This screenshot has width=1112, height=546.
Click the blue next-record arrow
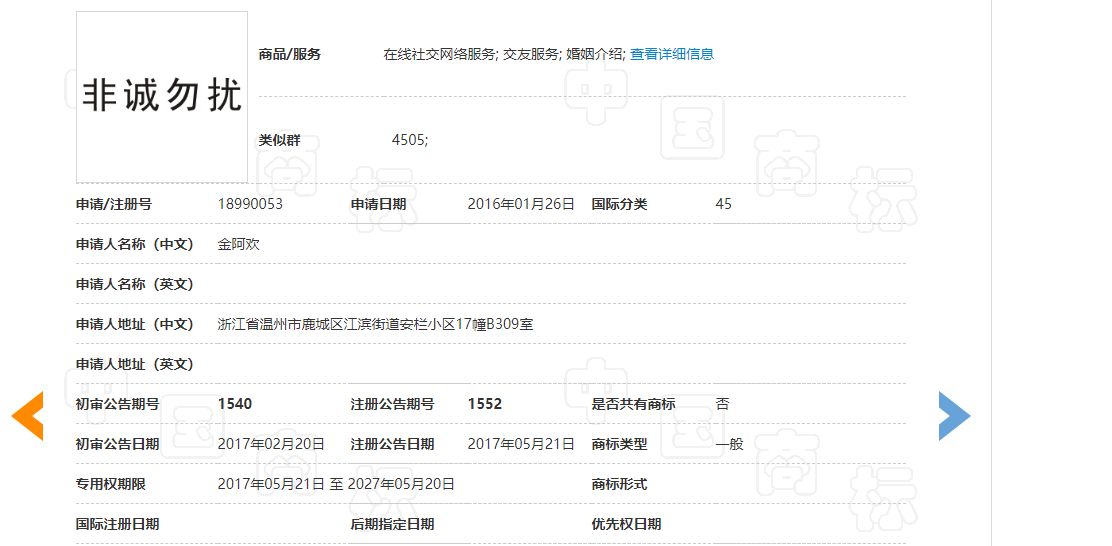point(953,416)
